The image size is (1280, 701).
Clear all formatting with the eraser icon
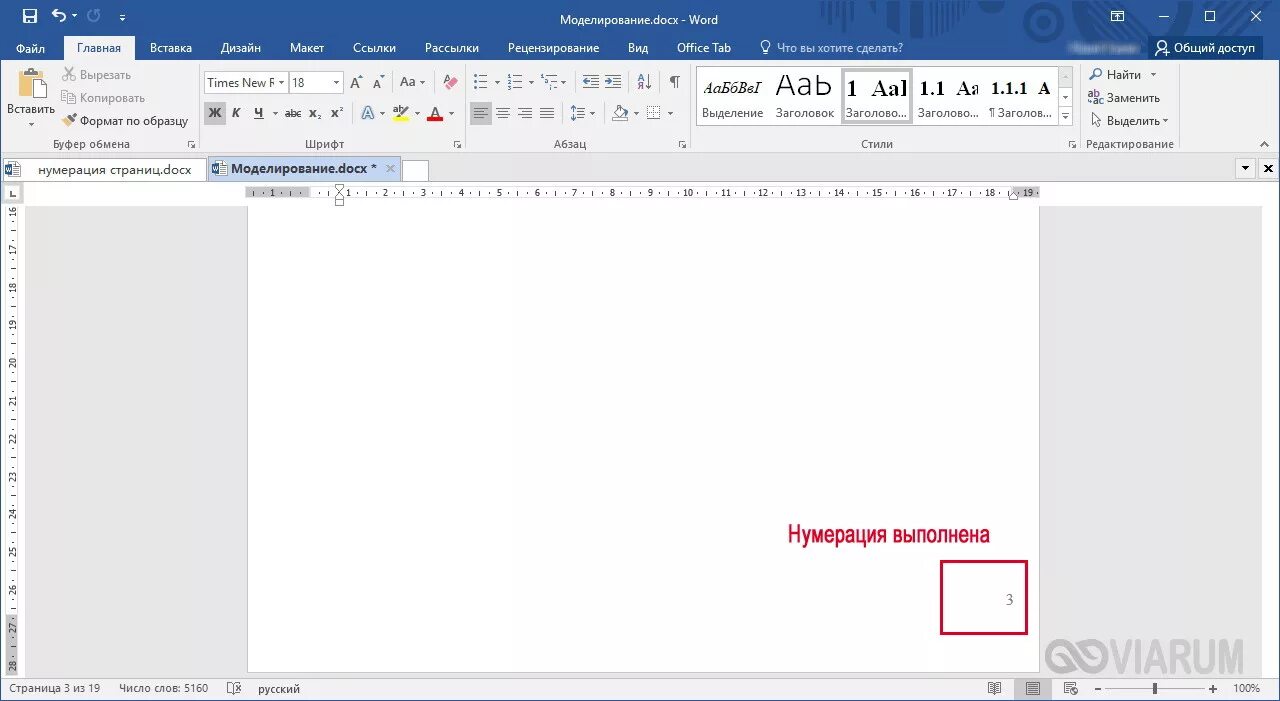click(450, 83)
